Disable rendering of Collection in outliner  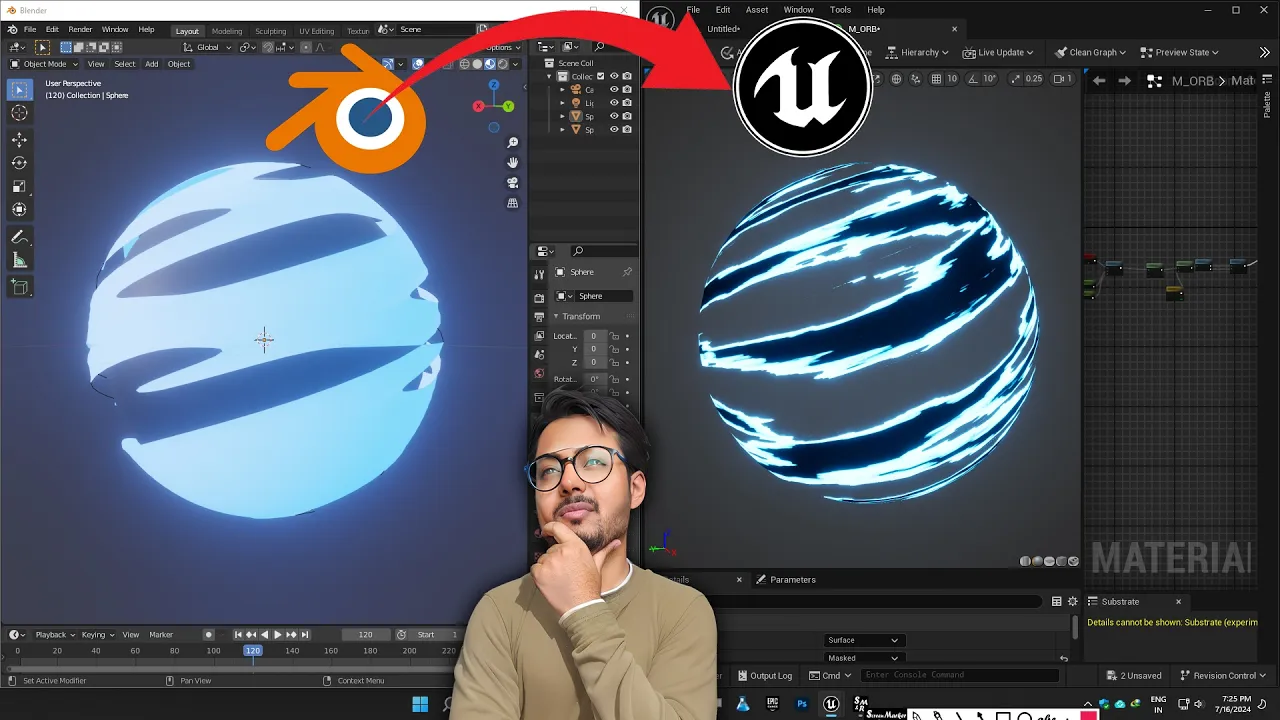click(x=627, y=76)
